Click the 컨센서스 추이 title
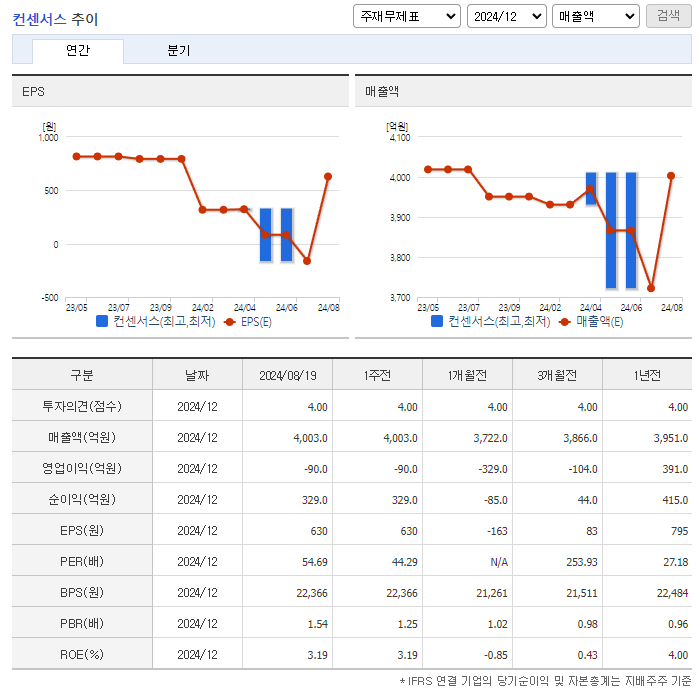 55,19
